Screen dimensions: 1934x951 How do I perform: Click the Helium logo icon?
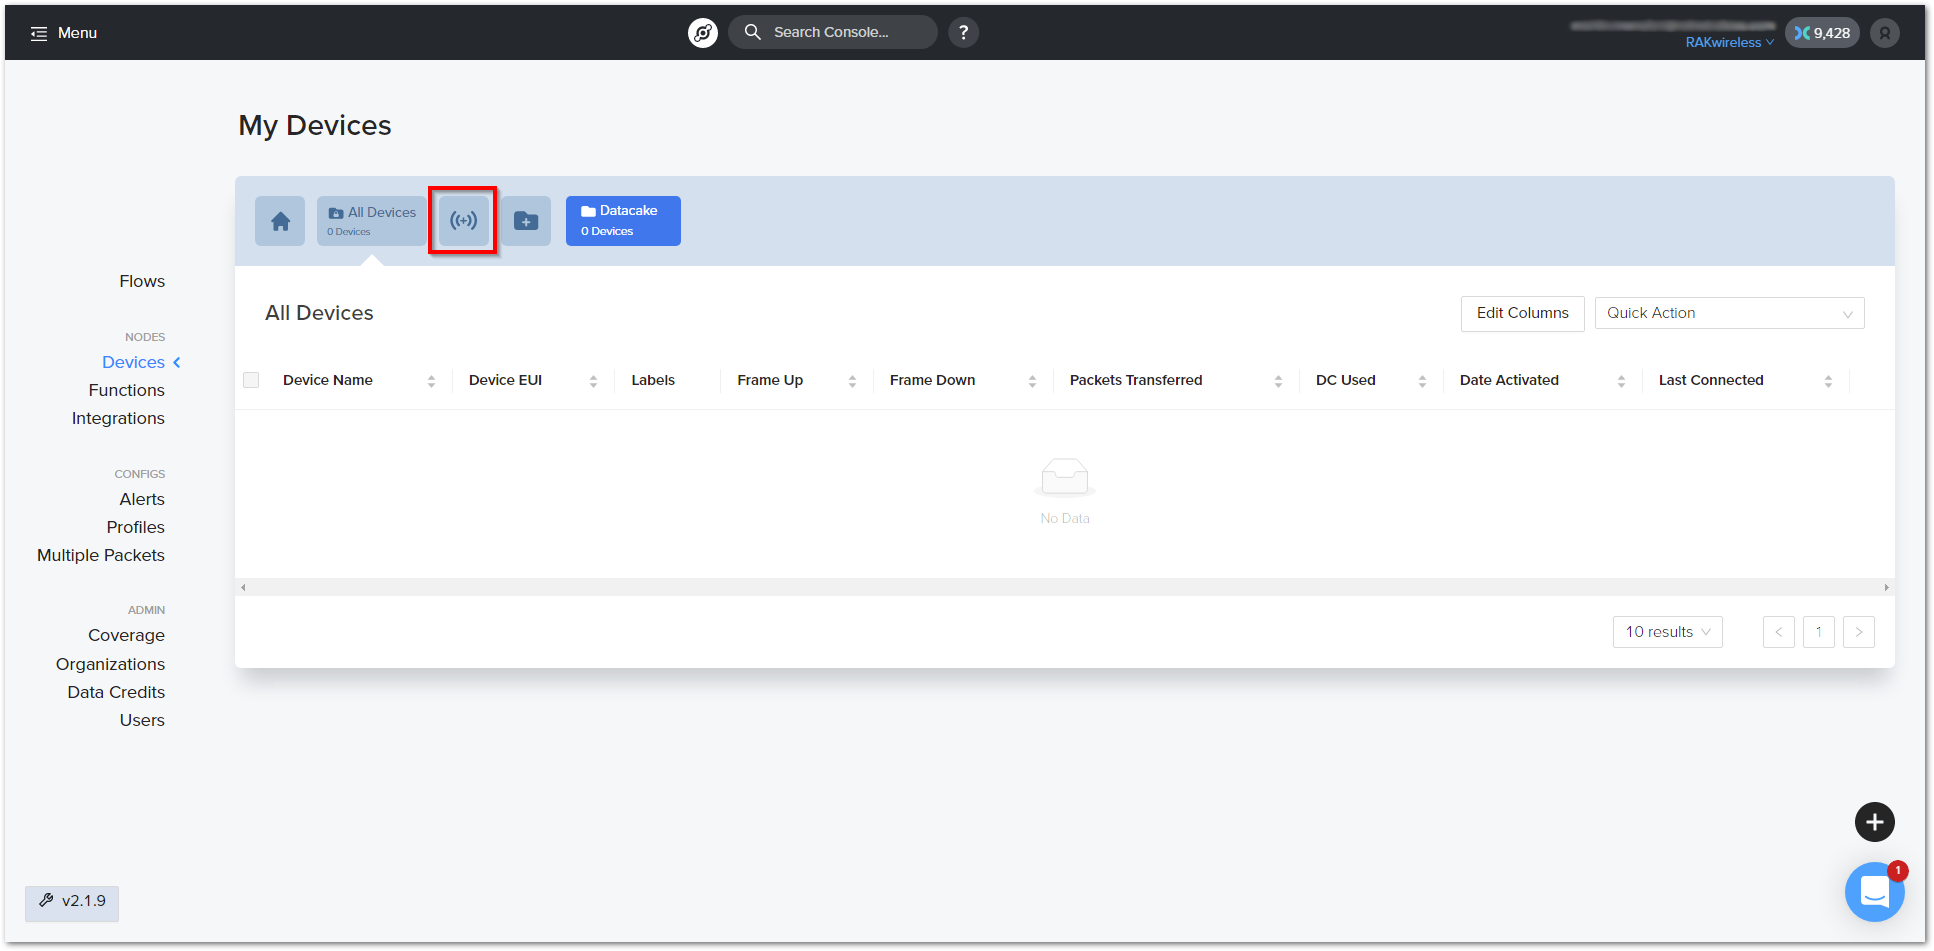[703, 33]
